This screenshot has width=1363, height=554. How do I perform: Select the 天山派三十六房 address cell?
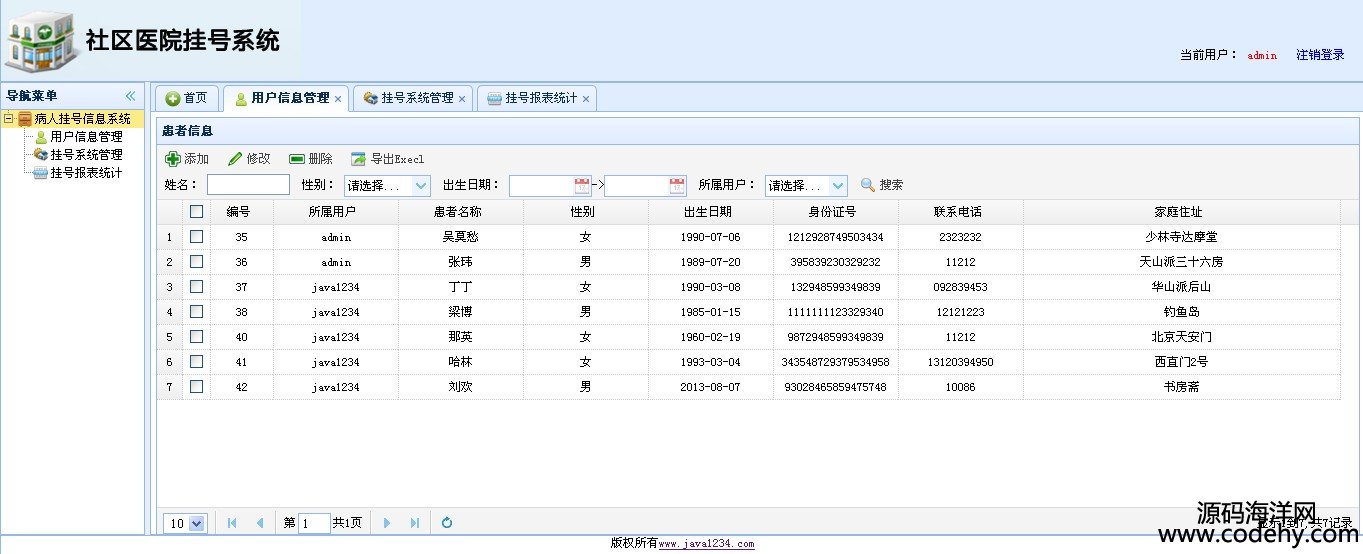coord(1181,262)
